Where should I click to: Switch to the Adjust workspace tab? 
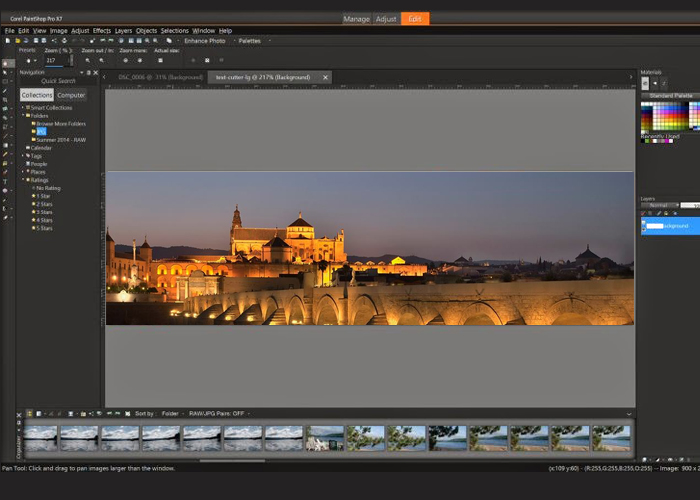[385, 19]
